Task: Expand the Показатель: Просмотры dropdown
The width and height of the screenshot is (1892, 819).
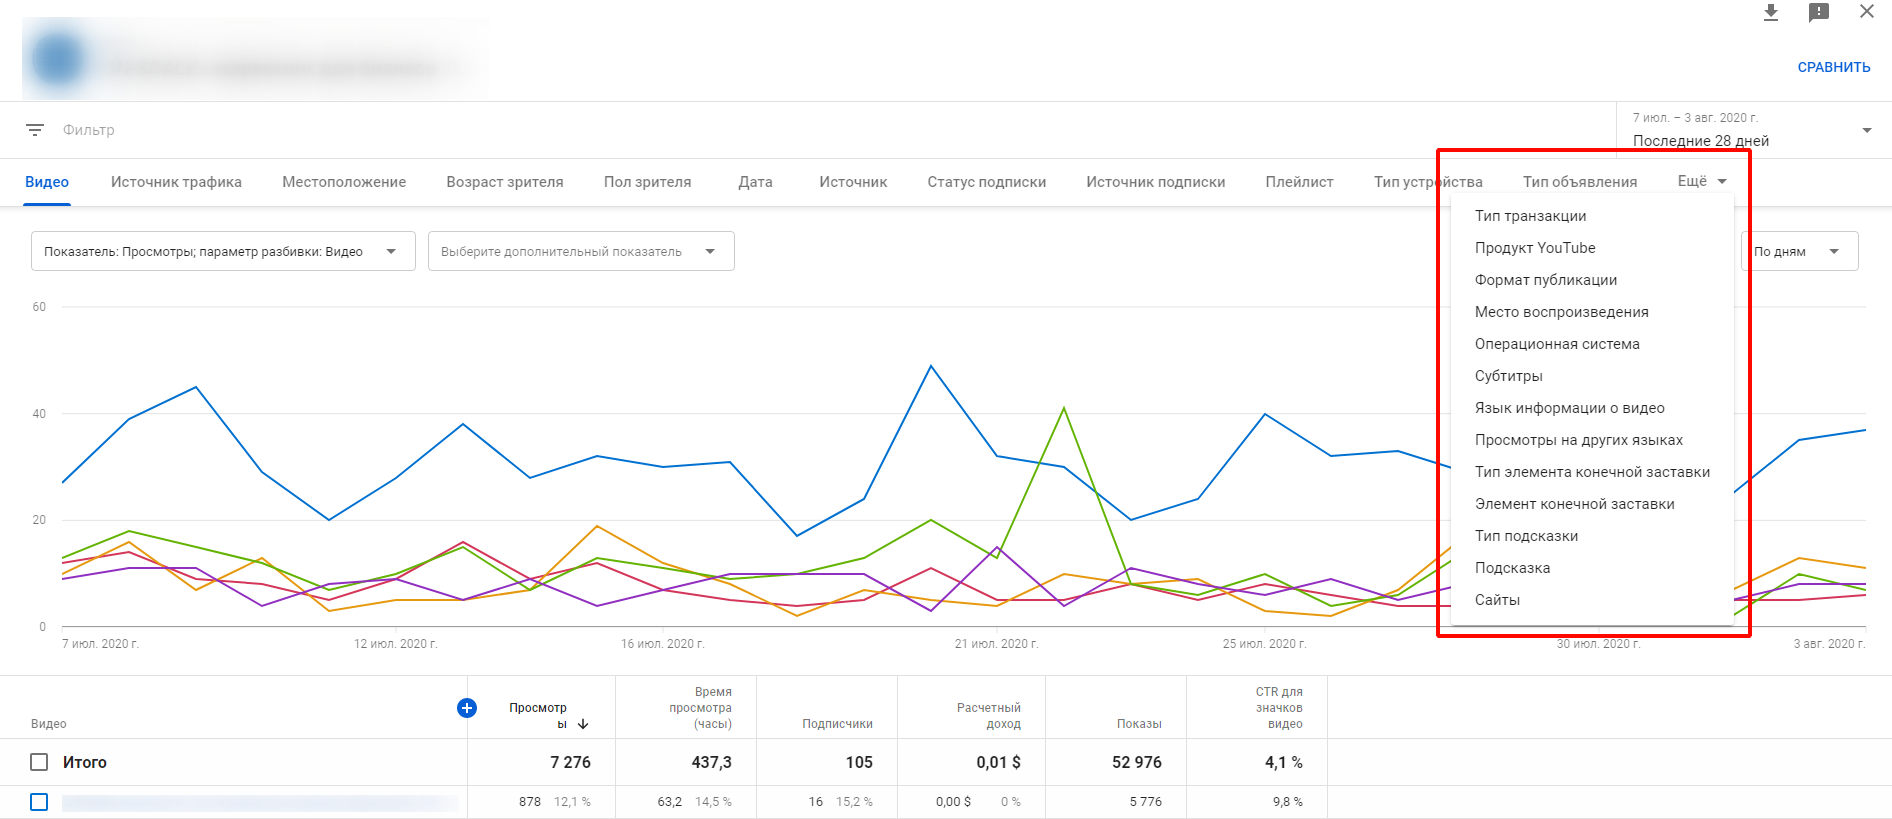Action: [223, 251]
